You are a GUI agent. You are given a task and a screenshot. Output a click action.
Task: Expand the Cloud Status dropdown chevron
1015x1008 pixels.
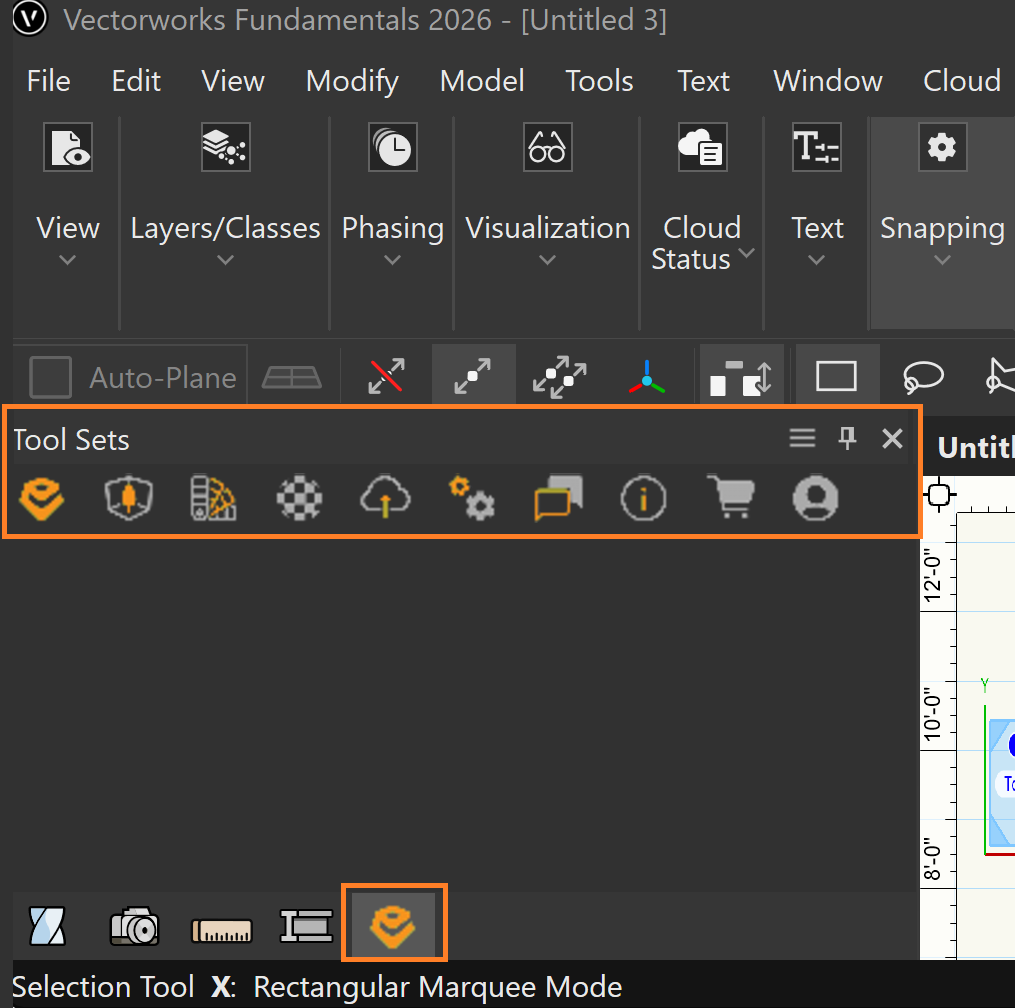746,253
